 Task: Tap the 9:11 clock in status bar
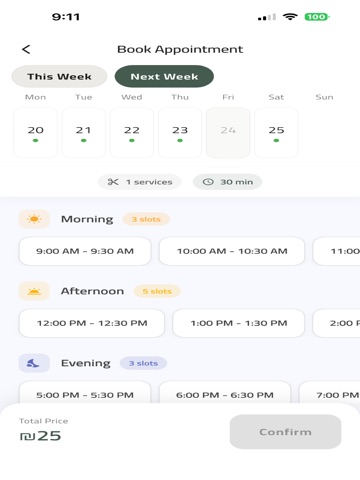click(x=66, y=17)
